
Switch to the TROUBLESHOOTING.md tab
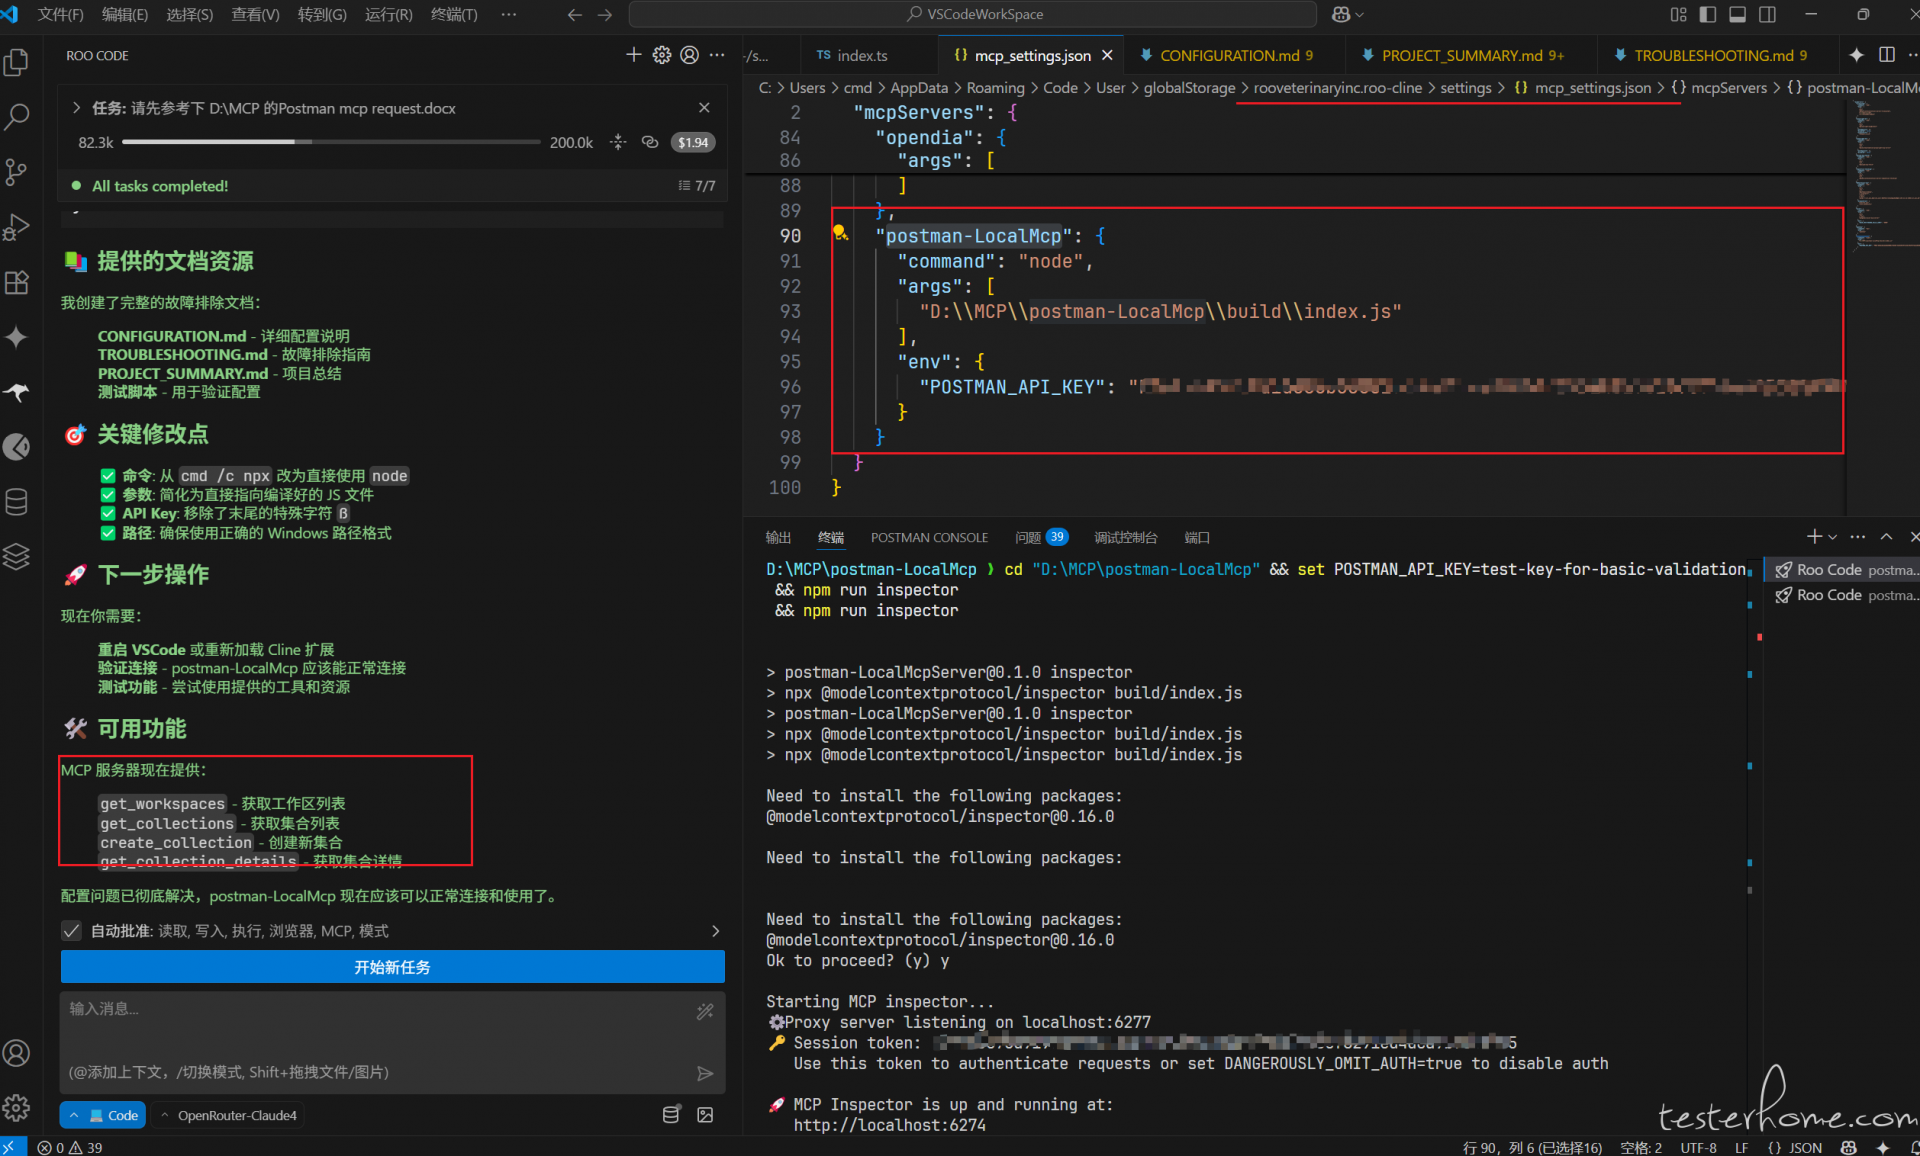click(1712, 55)
